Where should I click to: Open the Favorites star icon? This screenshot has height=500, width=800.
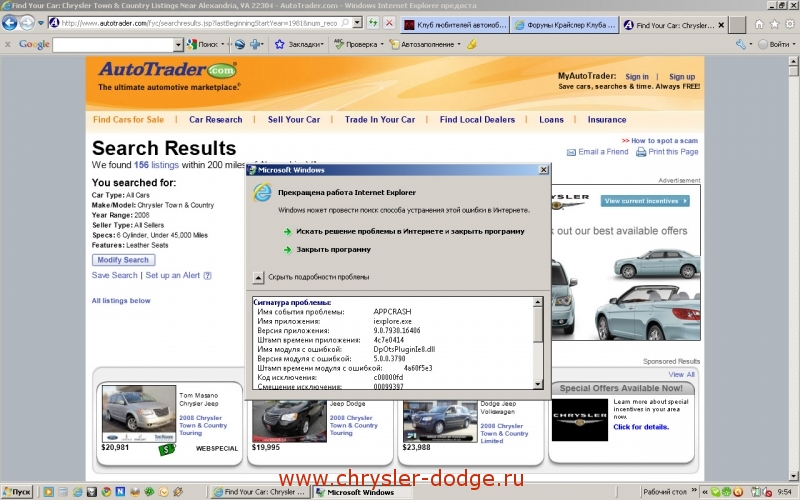coord(774,24)
